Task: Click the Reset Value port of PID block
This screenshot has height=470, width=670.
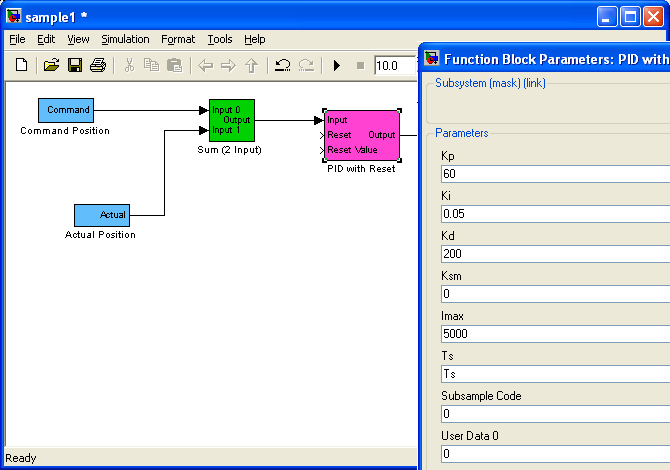Action: (x=323, y=150)
